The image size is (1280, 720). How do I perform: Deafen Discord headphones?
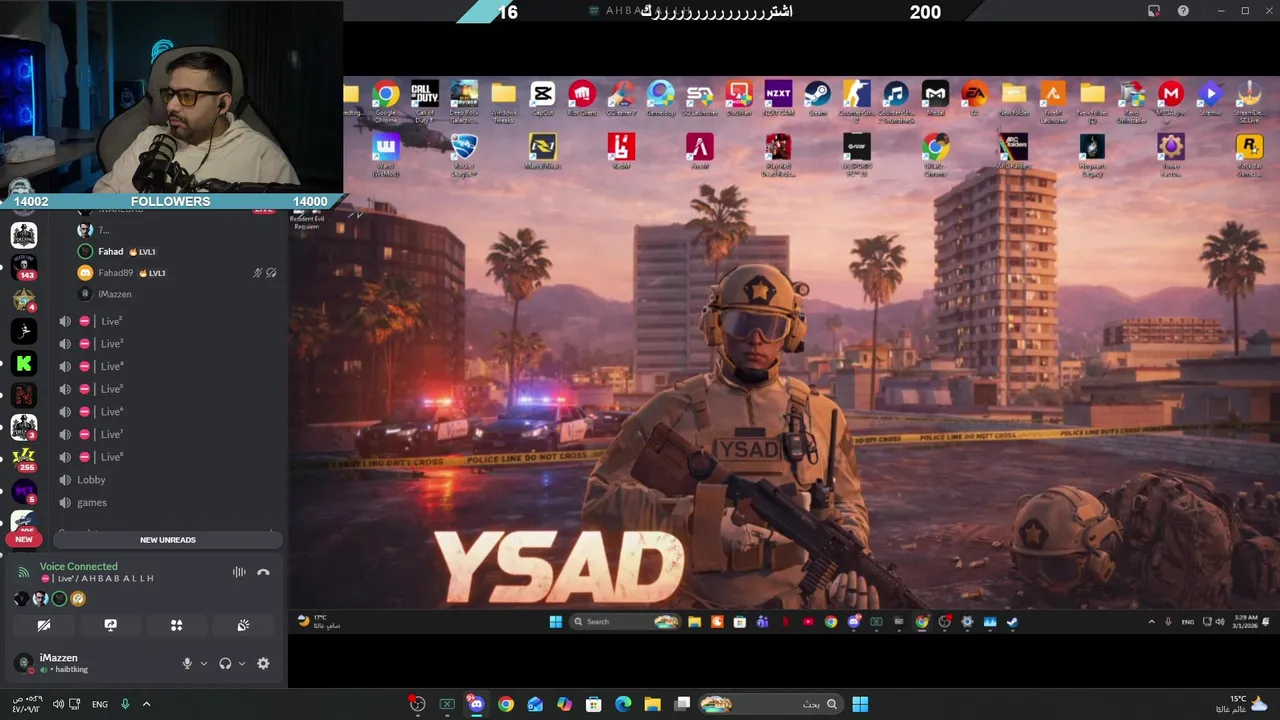225,663
